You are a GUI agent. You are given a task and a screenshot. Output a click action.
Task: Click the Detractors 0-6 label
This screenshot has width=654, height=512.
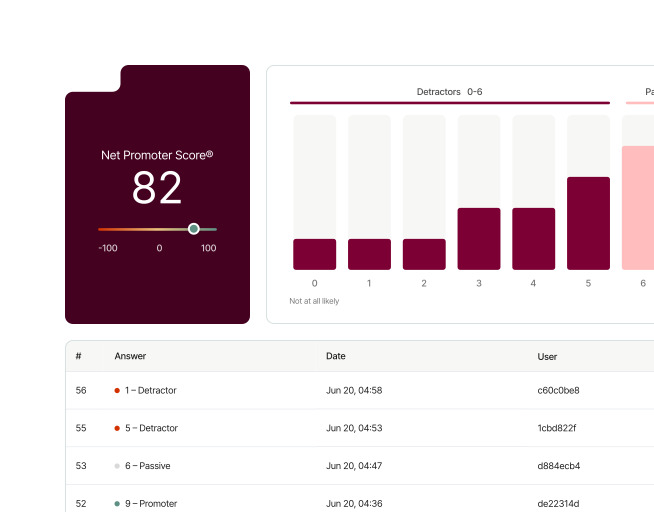(449, 92)
